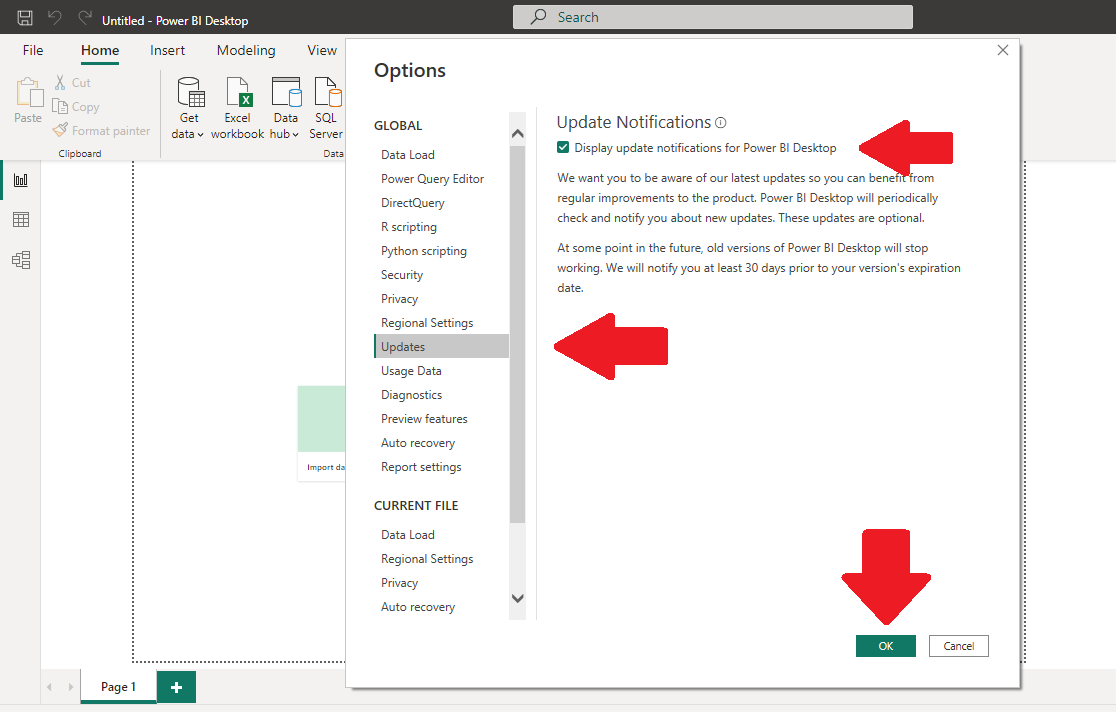Click the options list scroll down arrow

(x=517, y=598)
